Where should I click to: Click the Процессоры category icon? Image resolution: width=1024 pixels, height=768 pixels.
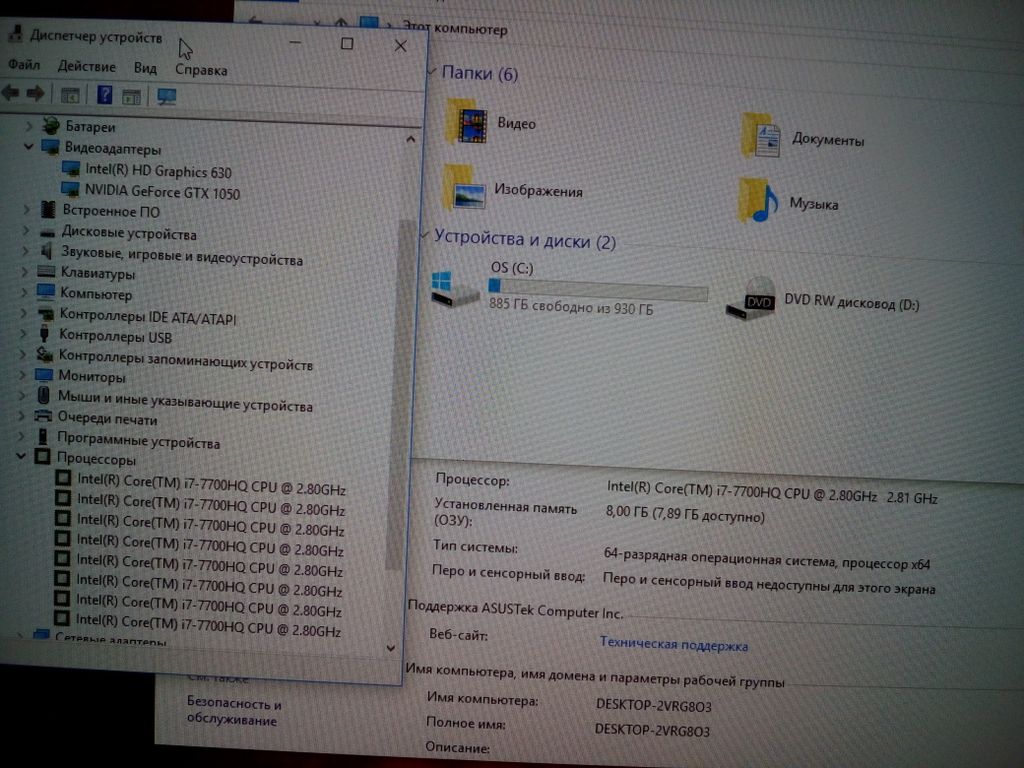point(42,457)
